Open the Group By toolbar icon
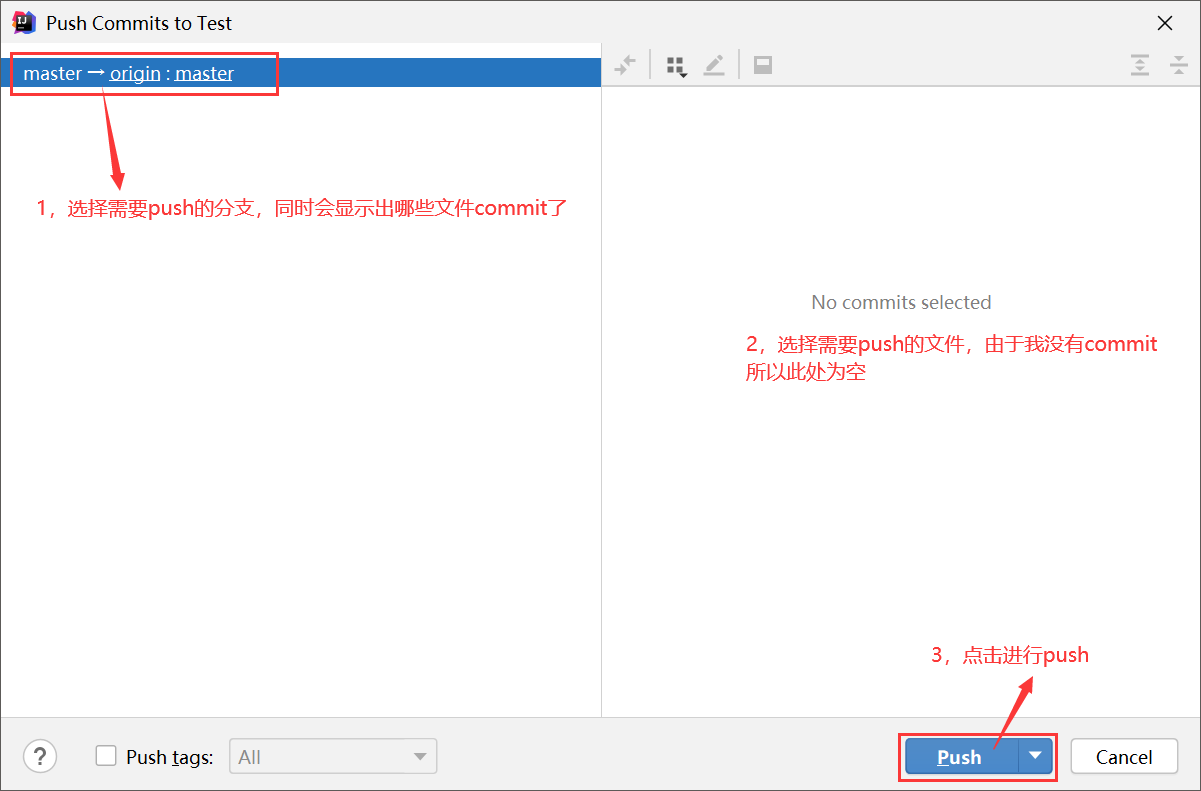The height and width of the screenshot is (791, 1201). [x=676, y=66]
